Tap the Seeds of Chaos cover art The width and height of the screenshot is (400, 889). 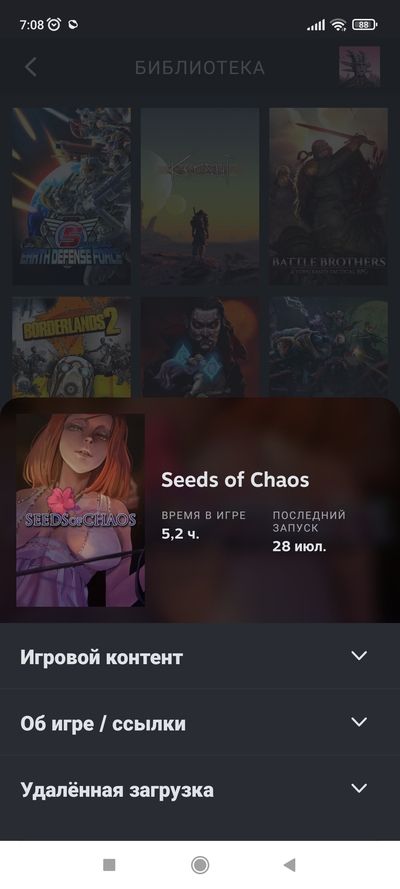tap(80, 510)
